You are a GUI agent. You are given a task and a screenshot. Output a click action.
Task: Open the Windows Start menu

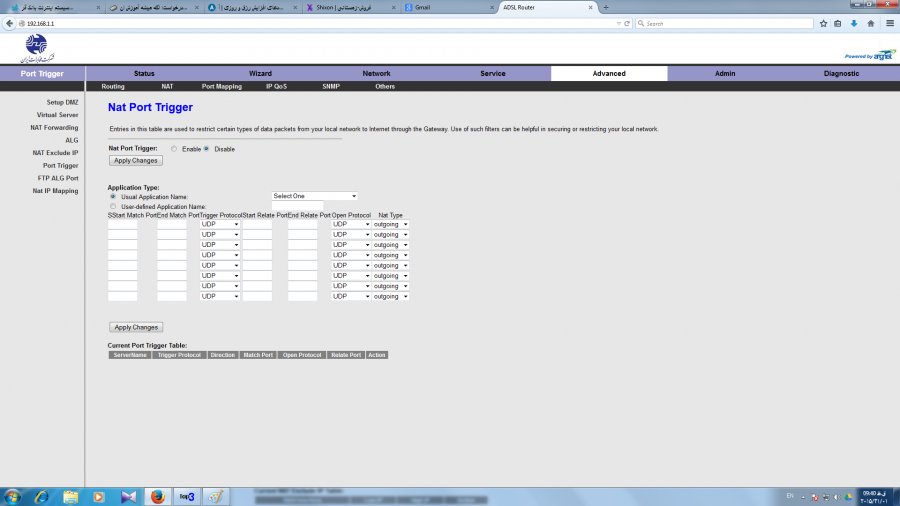(x=12, y=497)
